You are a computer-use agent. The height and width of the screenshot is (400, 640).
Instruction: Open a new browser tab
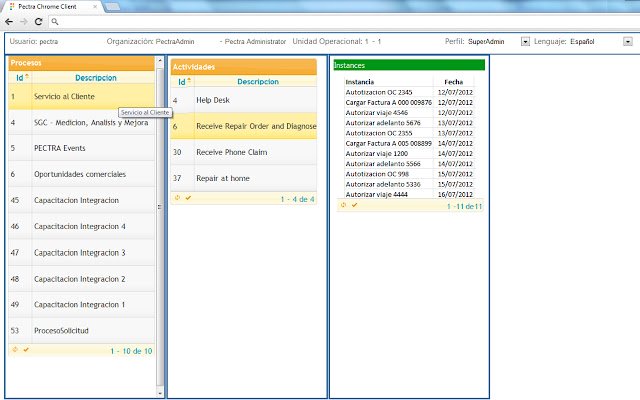113,6
